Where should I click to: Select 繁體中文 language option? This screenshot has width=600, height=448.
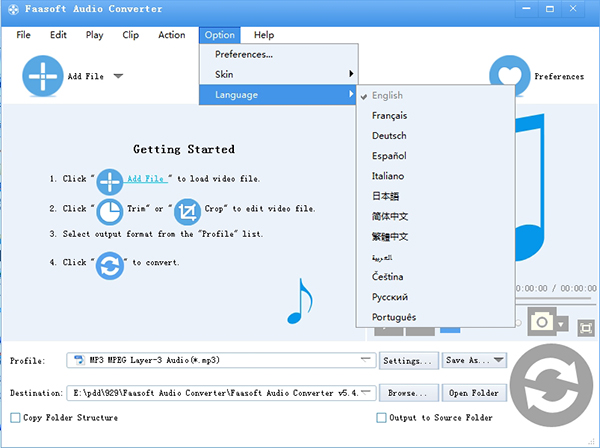pyautogui.click(x=435, y=236)
